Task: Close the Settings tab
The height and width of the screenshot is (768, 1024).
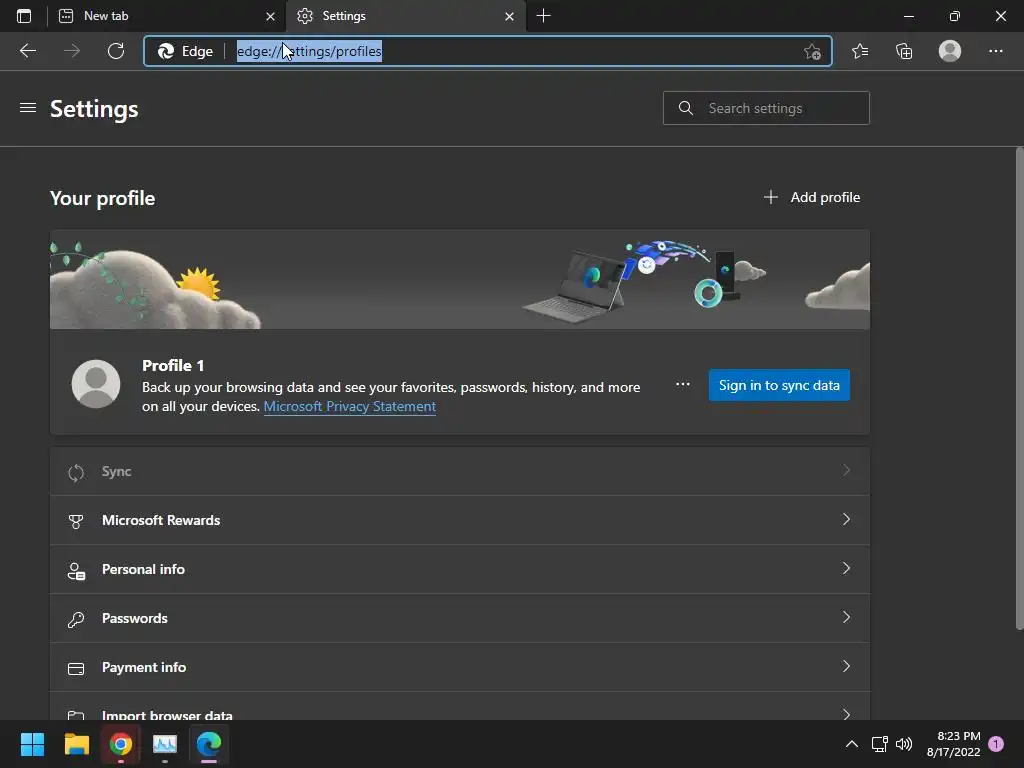Action: pos(509,16)
